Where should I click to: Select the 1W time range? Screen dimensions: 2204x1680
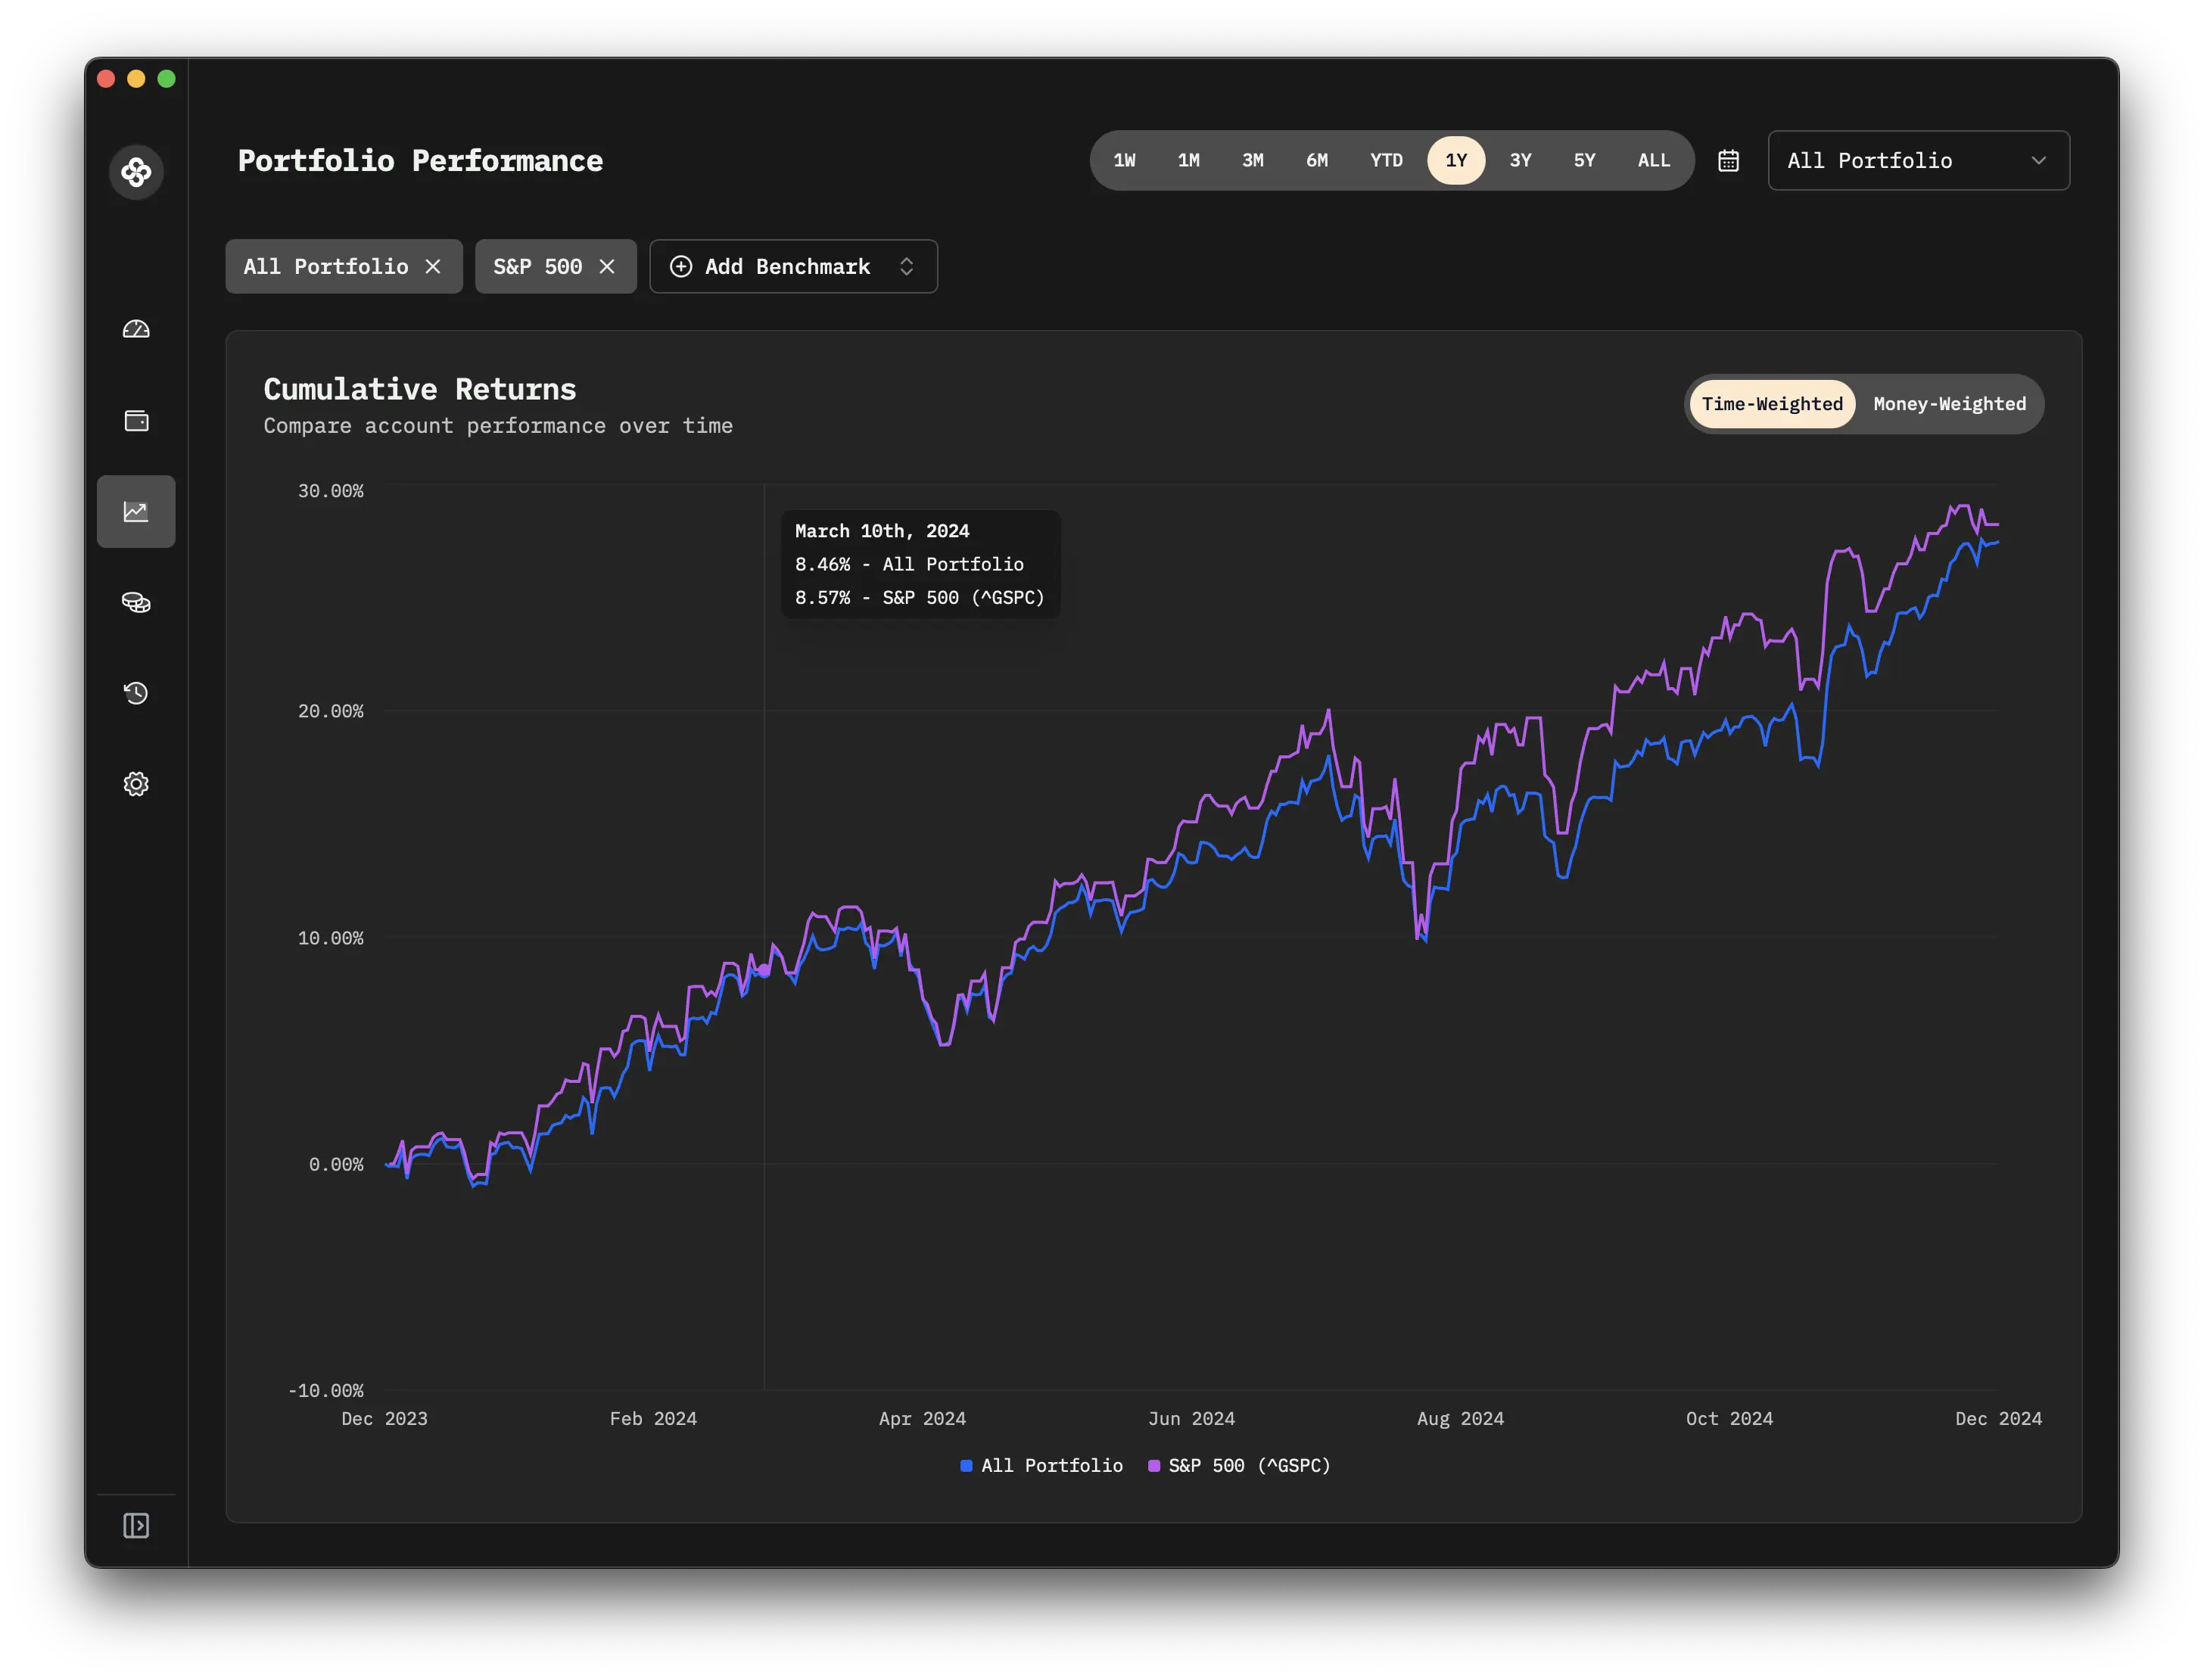click(x=1124, y=160)
